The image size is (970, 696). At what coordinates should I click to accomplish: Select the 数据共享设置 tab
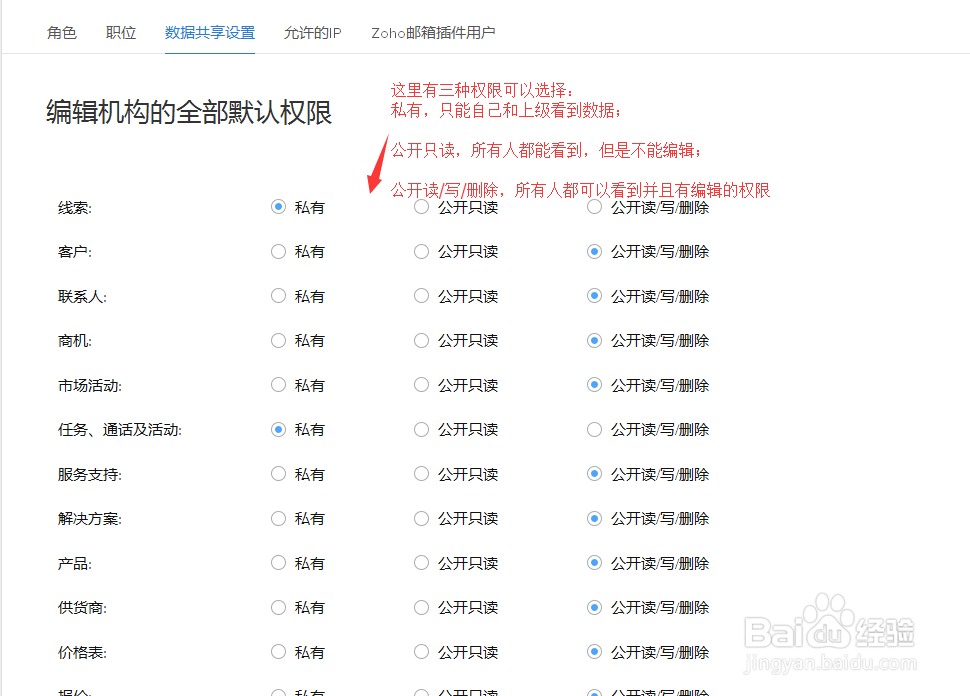coord(210,33)
